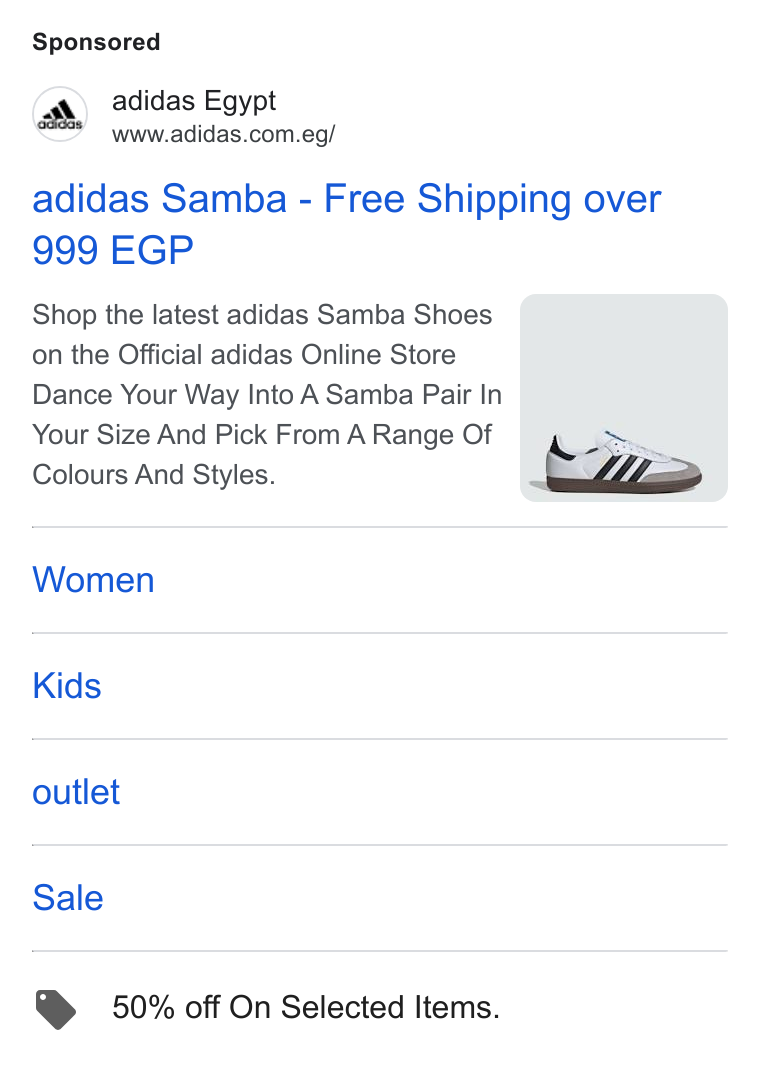The height and width of the screenshot is (1068, 760).
Task: Click the Sponsored label
Action: pos(96,42)
